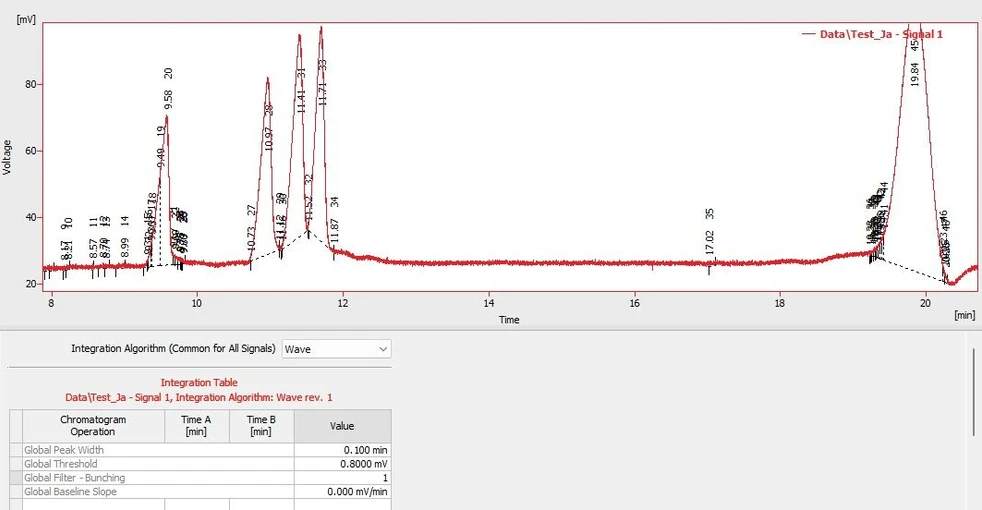Image resolution: width=982 pixels, height=510 pixels.
Task: Click the Time axis label
Action: pos(509,320)
